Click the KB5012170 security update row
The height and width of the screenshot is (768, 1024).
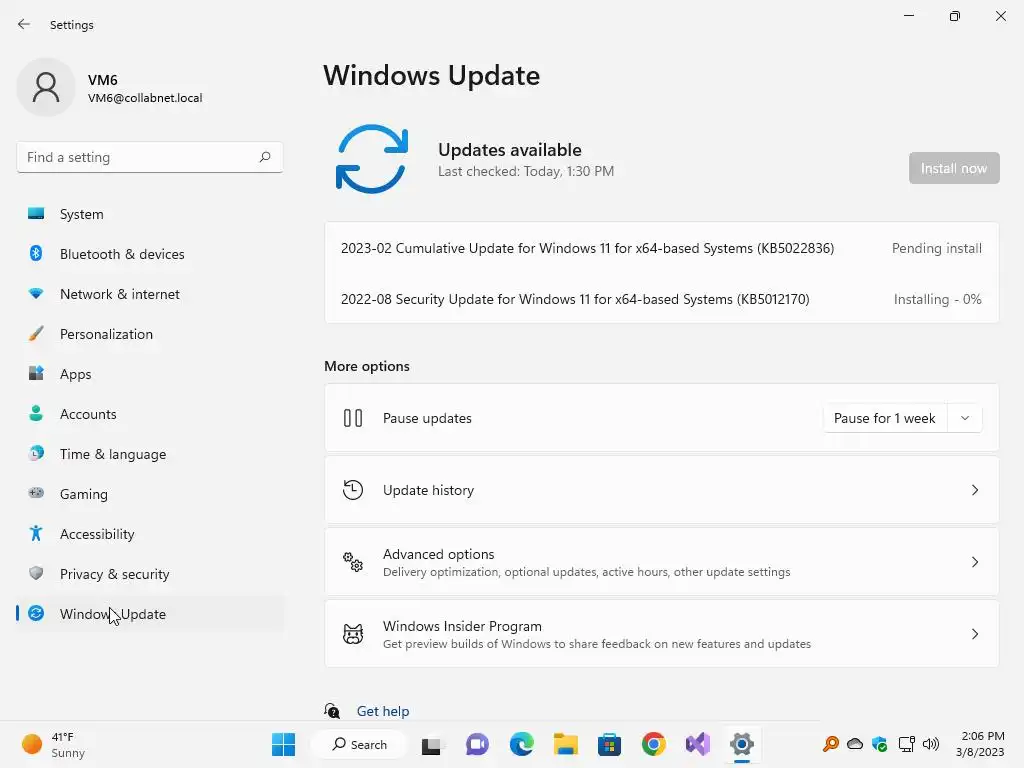click(661, 299)
